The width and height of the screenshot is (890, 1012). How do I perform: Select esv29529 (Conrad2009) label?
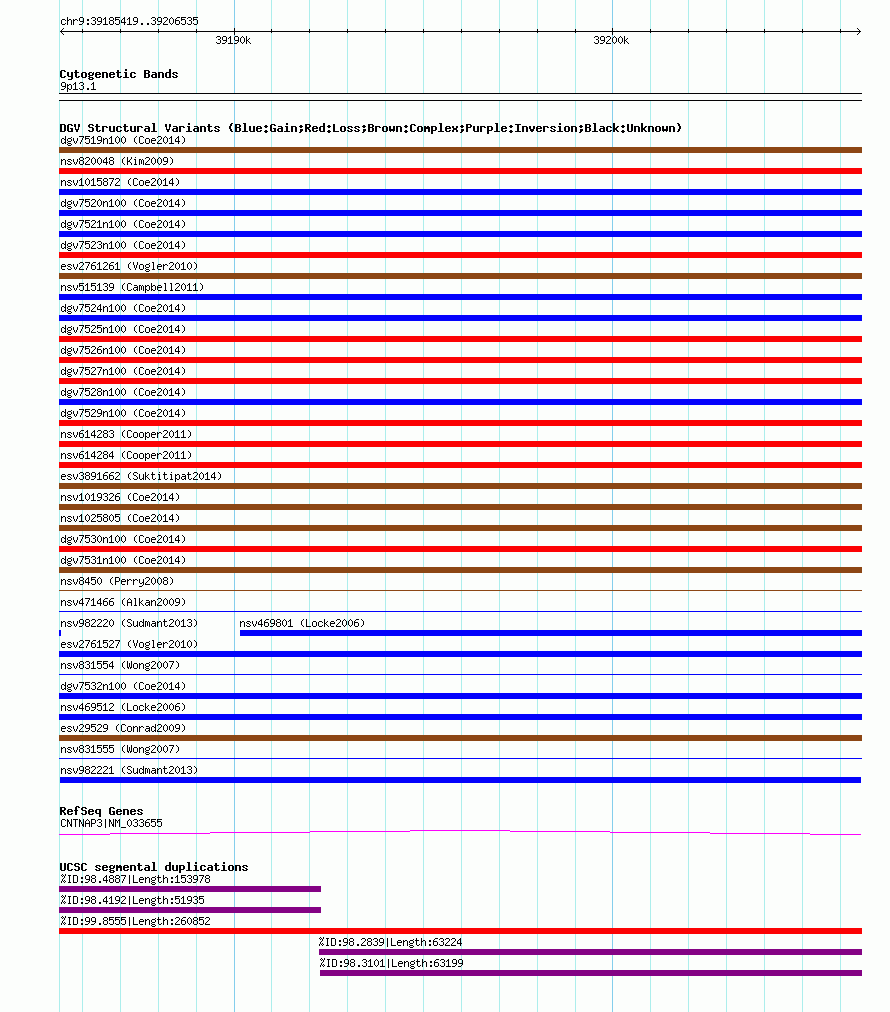click(x=123, y=728)
